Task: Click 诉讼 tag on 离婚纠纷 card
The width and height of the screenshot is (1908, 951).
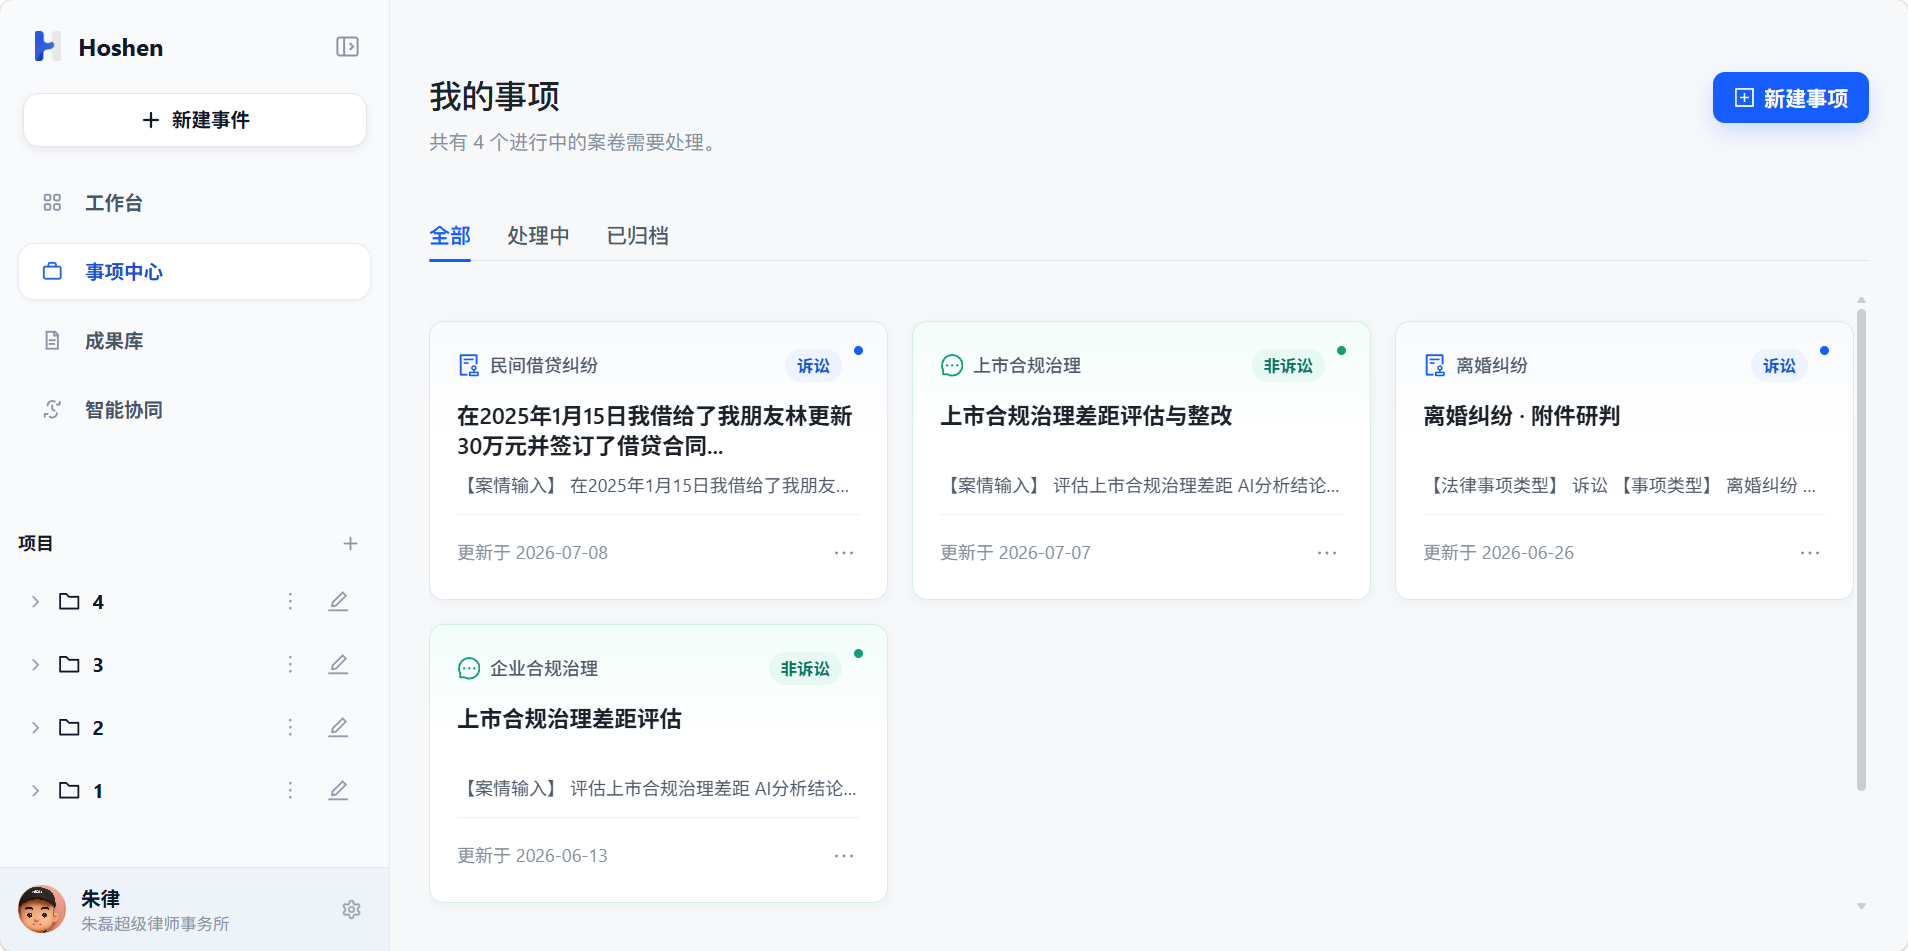Action: pos(1779,366)
